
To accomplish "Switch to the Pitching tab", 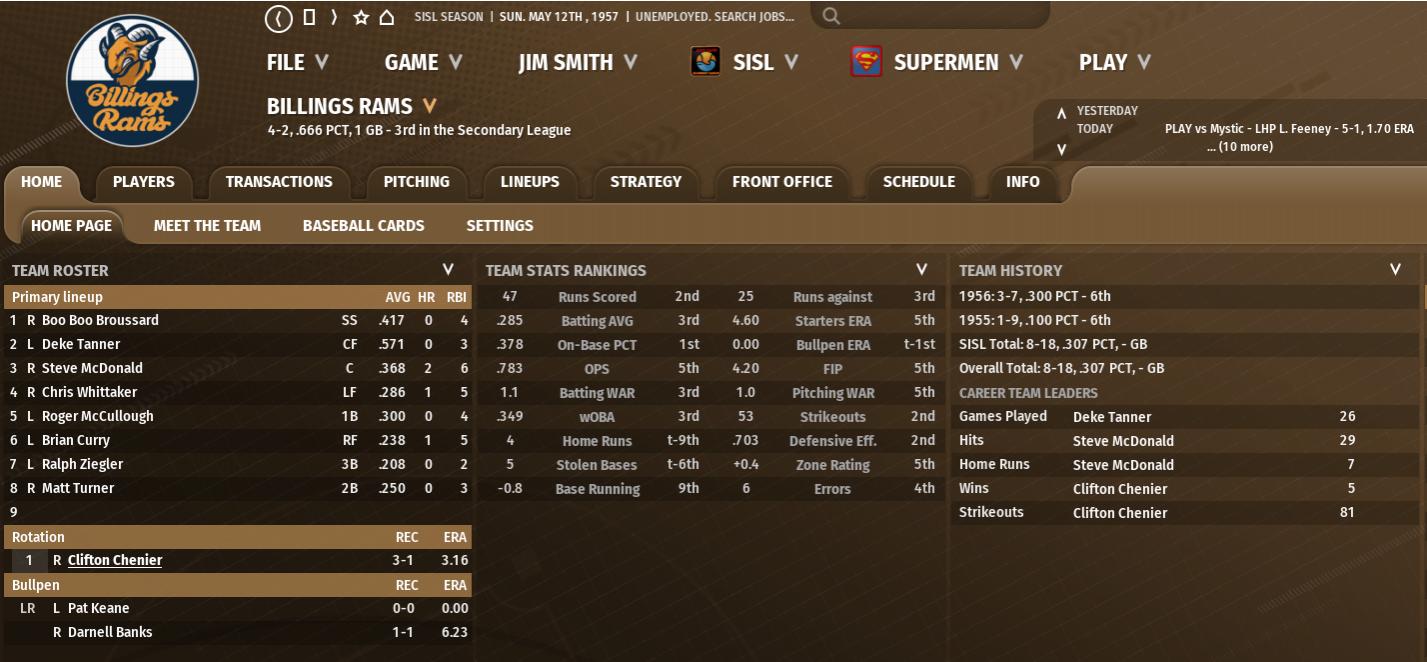I will click(x=416, y=182).
